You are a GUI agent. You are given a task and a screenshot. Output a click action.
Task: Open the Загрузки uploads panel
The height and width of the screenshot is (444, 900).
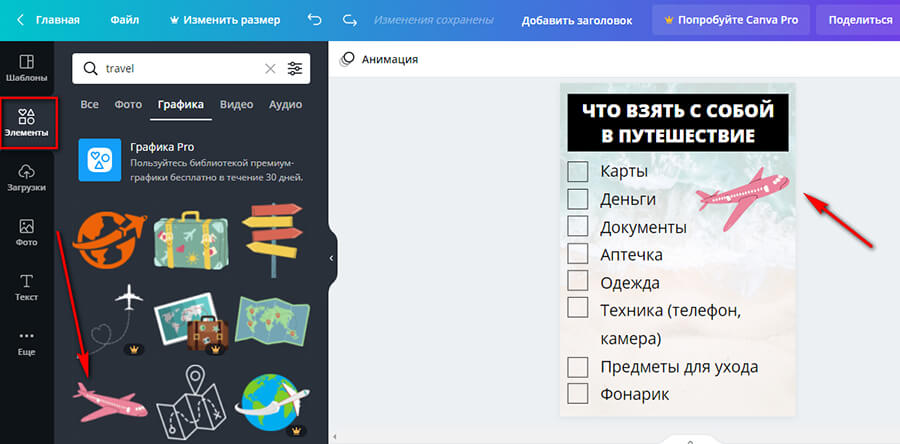tap(26, 178)
